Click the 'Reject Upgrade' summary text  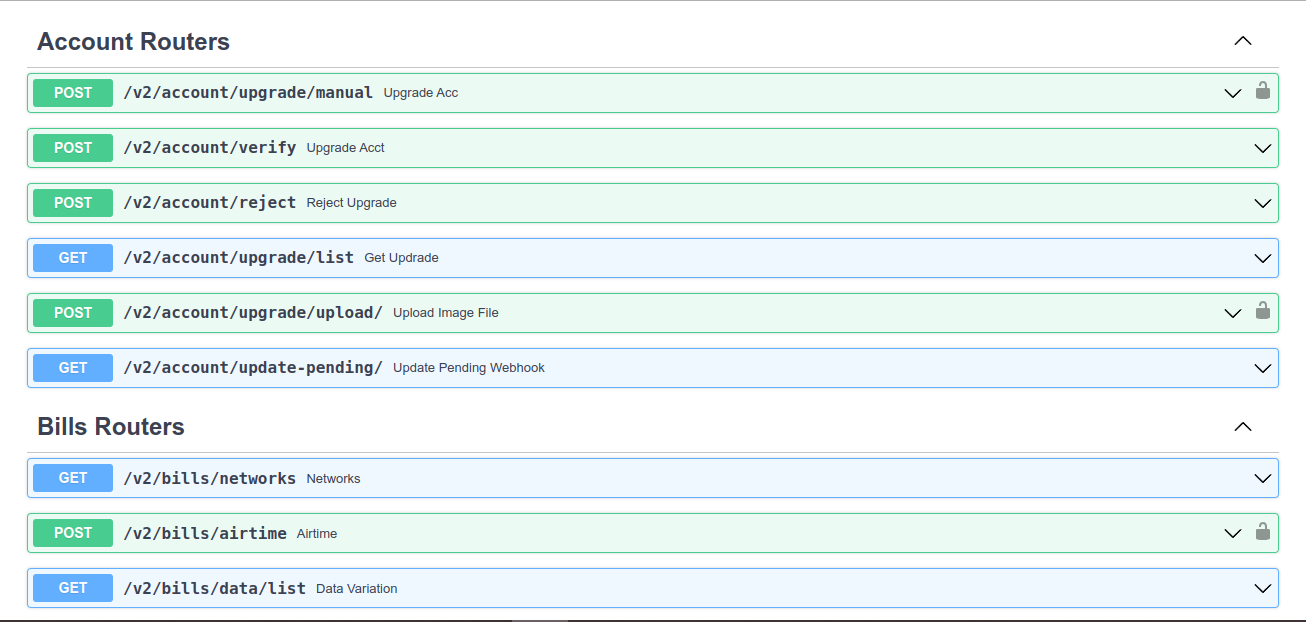(x=352, y=203)
